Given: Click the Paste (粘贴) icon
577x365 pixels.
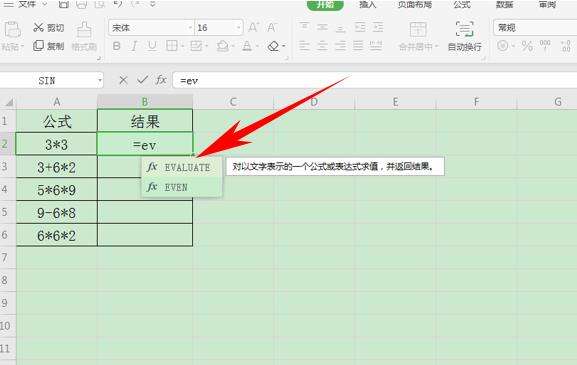Looking at the screenshot, I should 13,30.
